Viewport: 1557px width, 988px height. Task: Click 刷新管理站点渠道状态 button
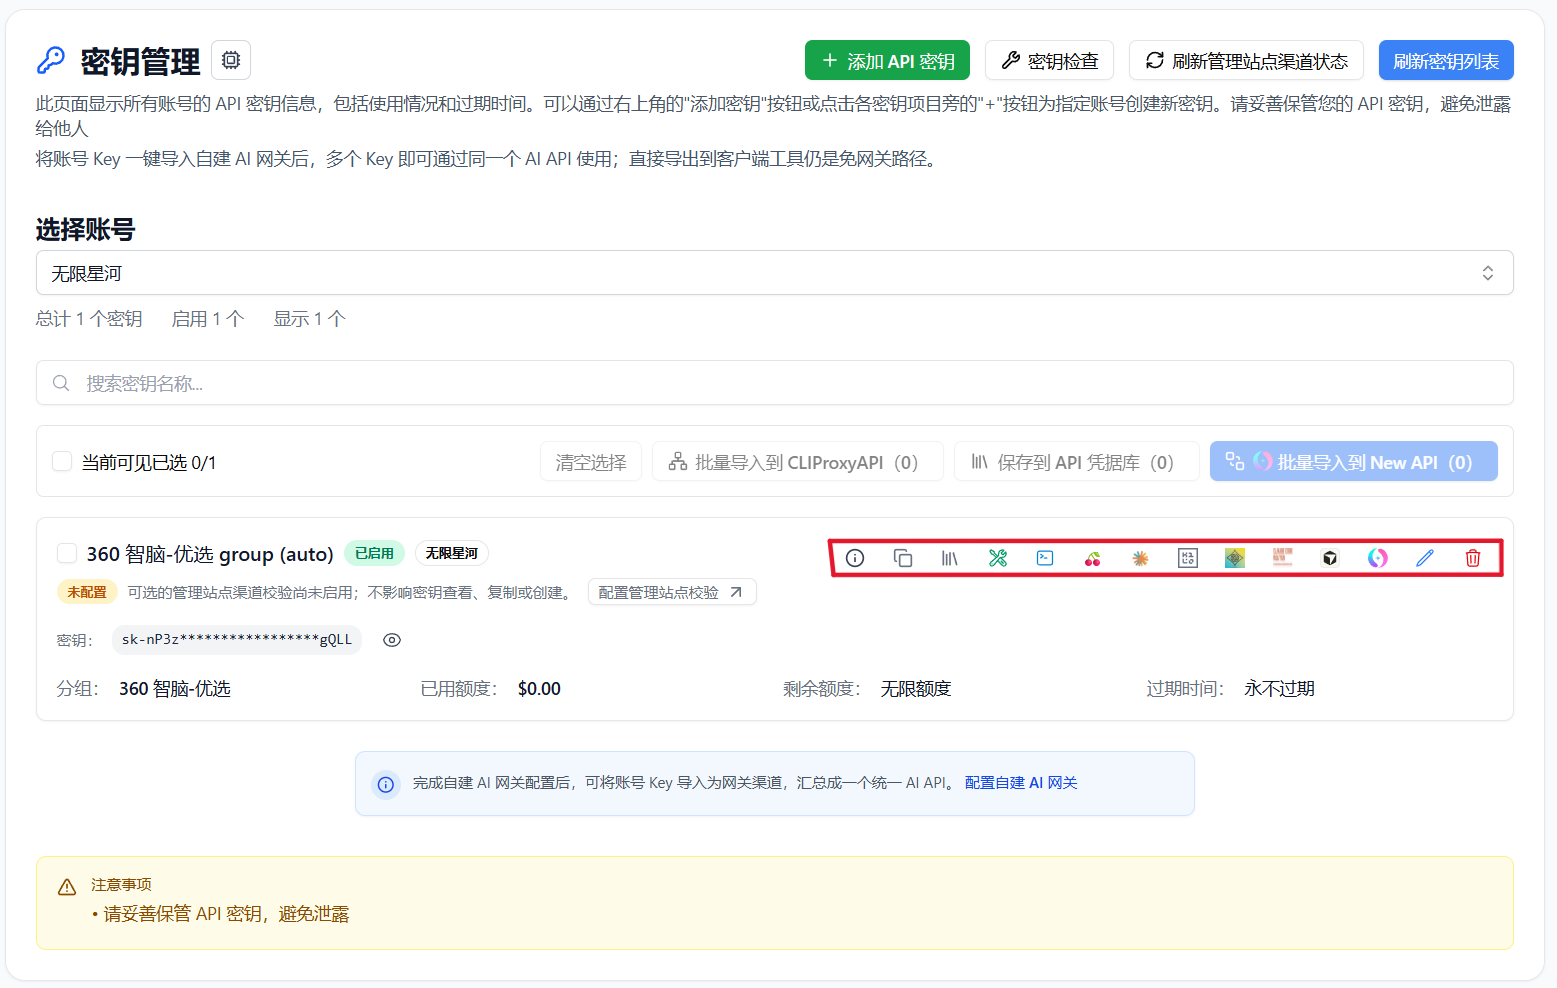pyautogui.click(x=1246, y=60)
